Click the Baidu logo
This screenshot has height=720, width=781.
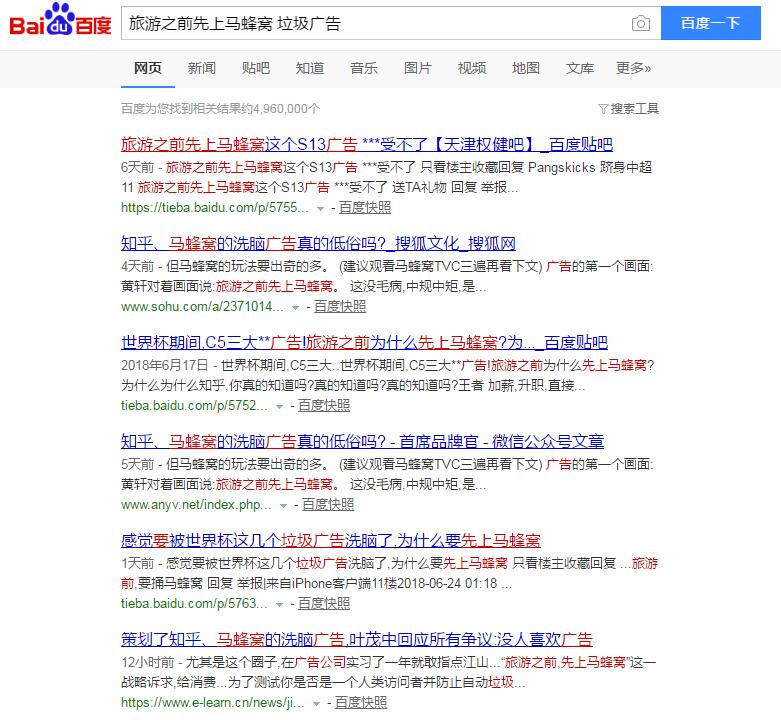[60, 19]
